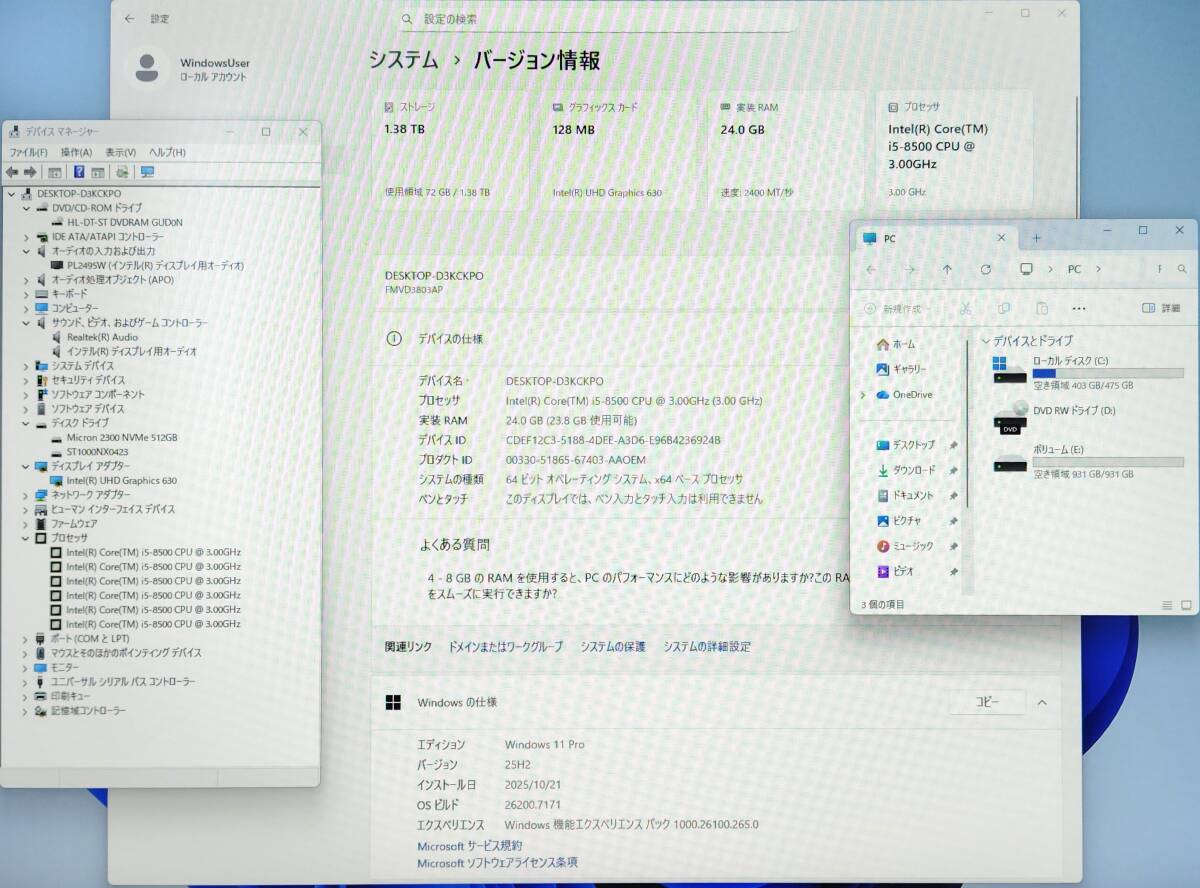Unpin デスクトップ using its pin icon
Viewport: 1200px width, 888px height.
coord(953,445)
